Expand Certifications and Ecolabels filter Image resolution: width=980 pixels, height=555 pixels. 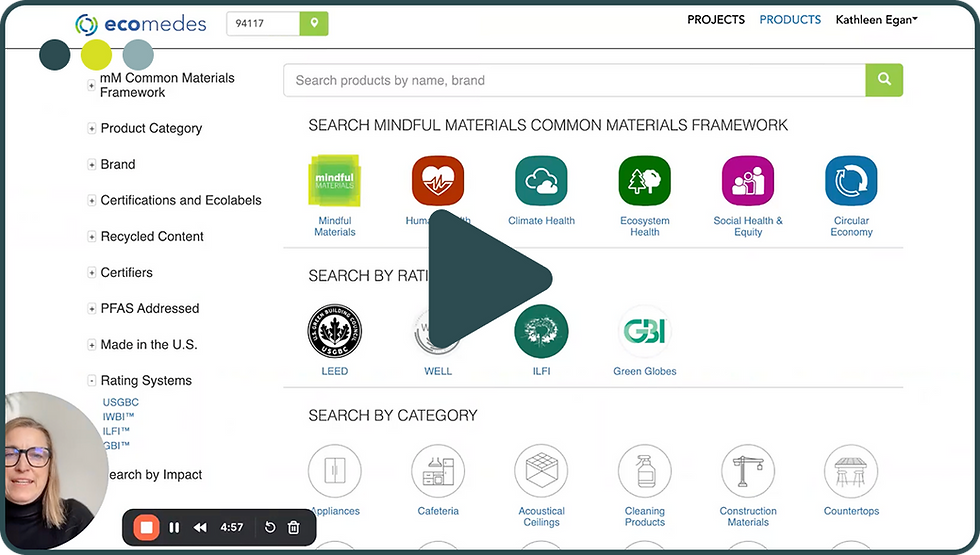click(91, 201)
